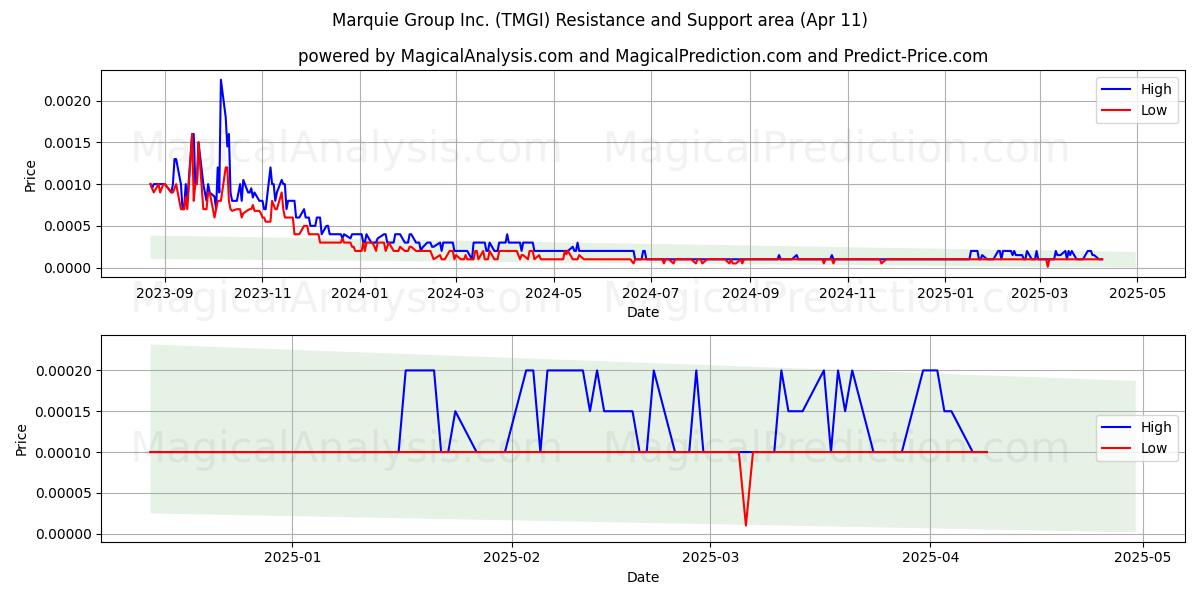Click the '2025-04' x-axis label on the bottom chart
The image size is (1200, 600).
tap(930, 558)
